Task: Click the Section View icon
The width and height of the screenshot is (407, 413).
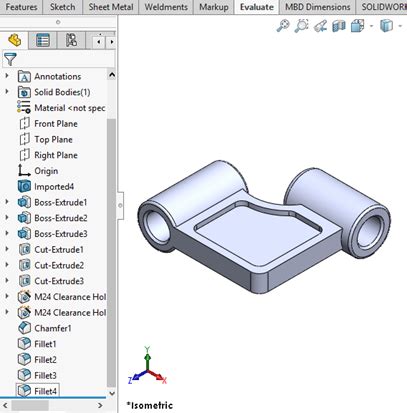Action: pyautogui.click(x=339, y=26)
